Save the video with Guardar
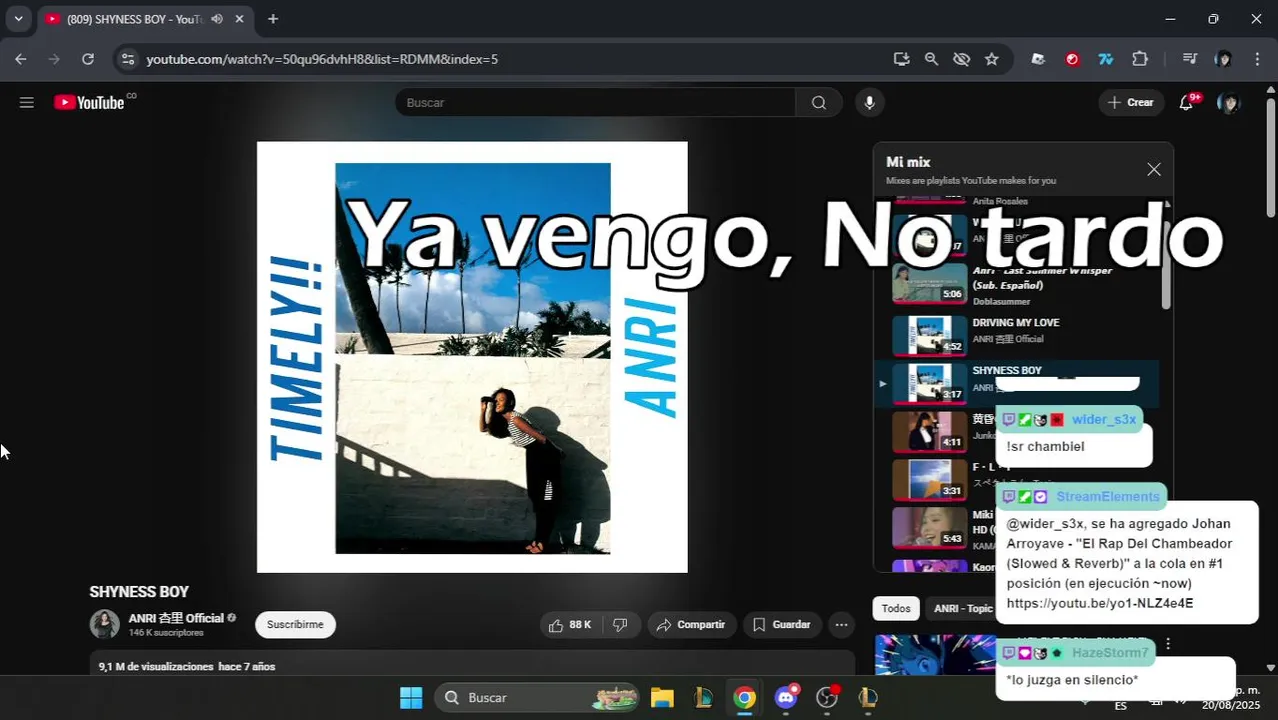1278x720 pixels. coord(781,625)
